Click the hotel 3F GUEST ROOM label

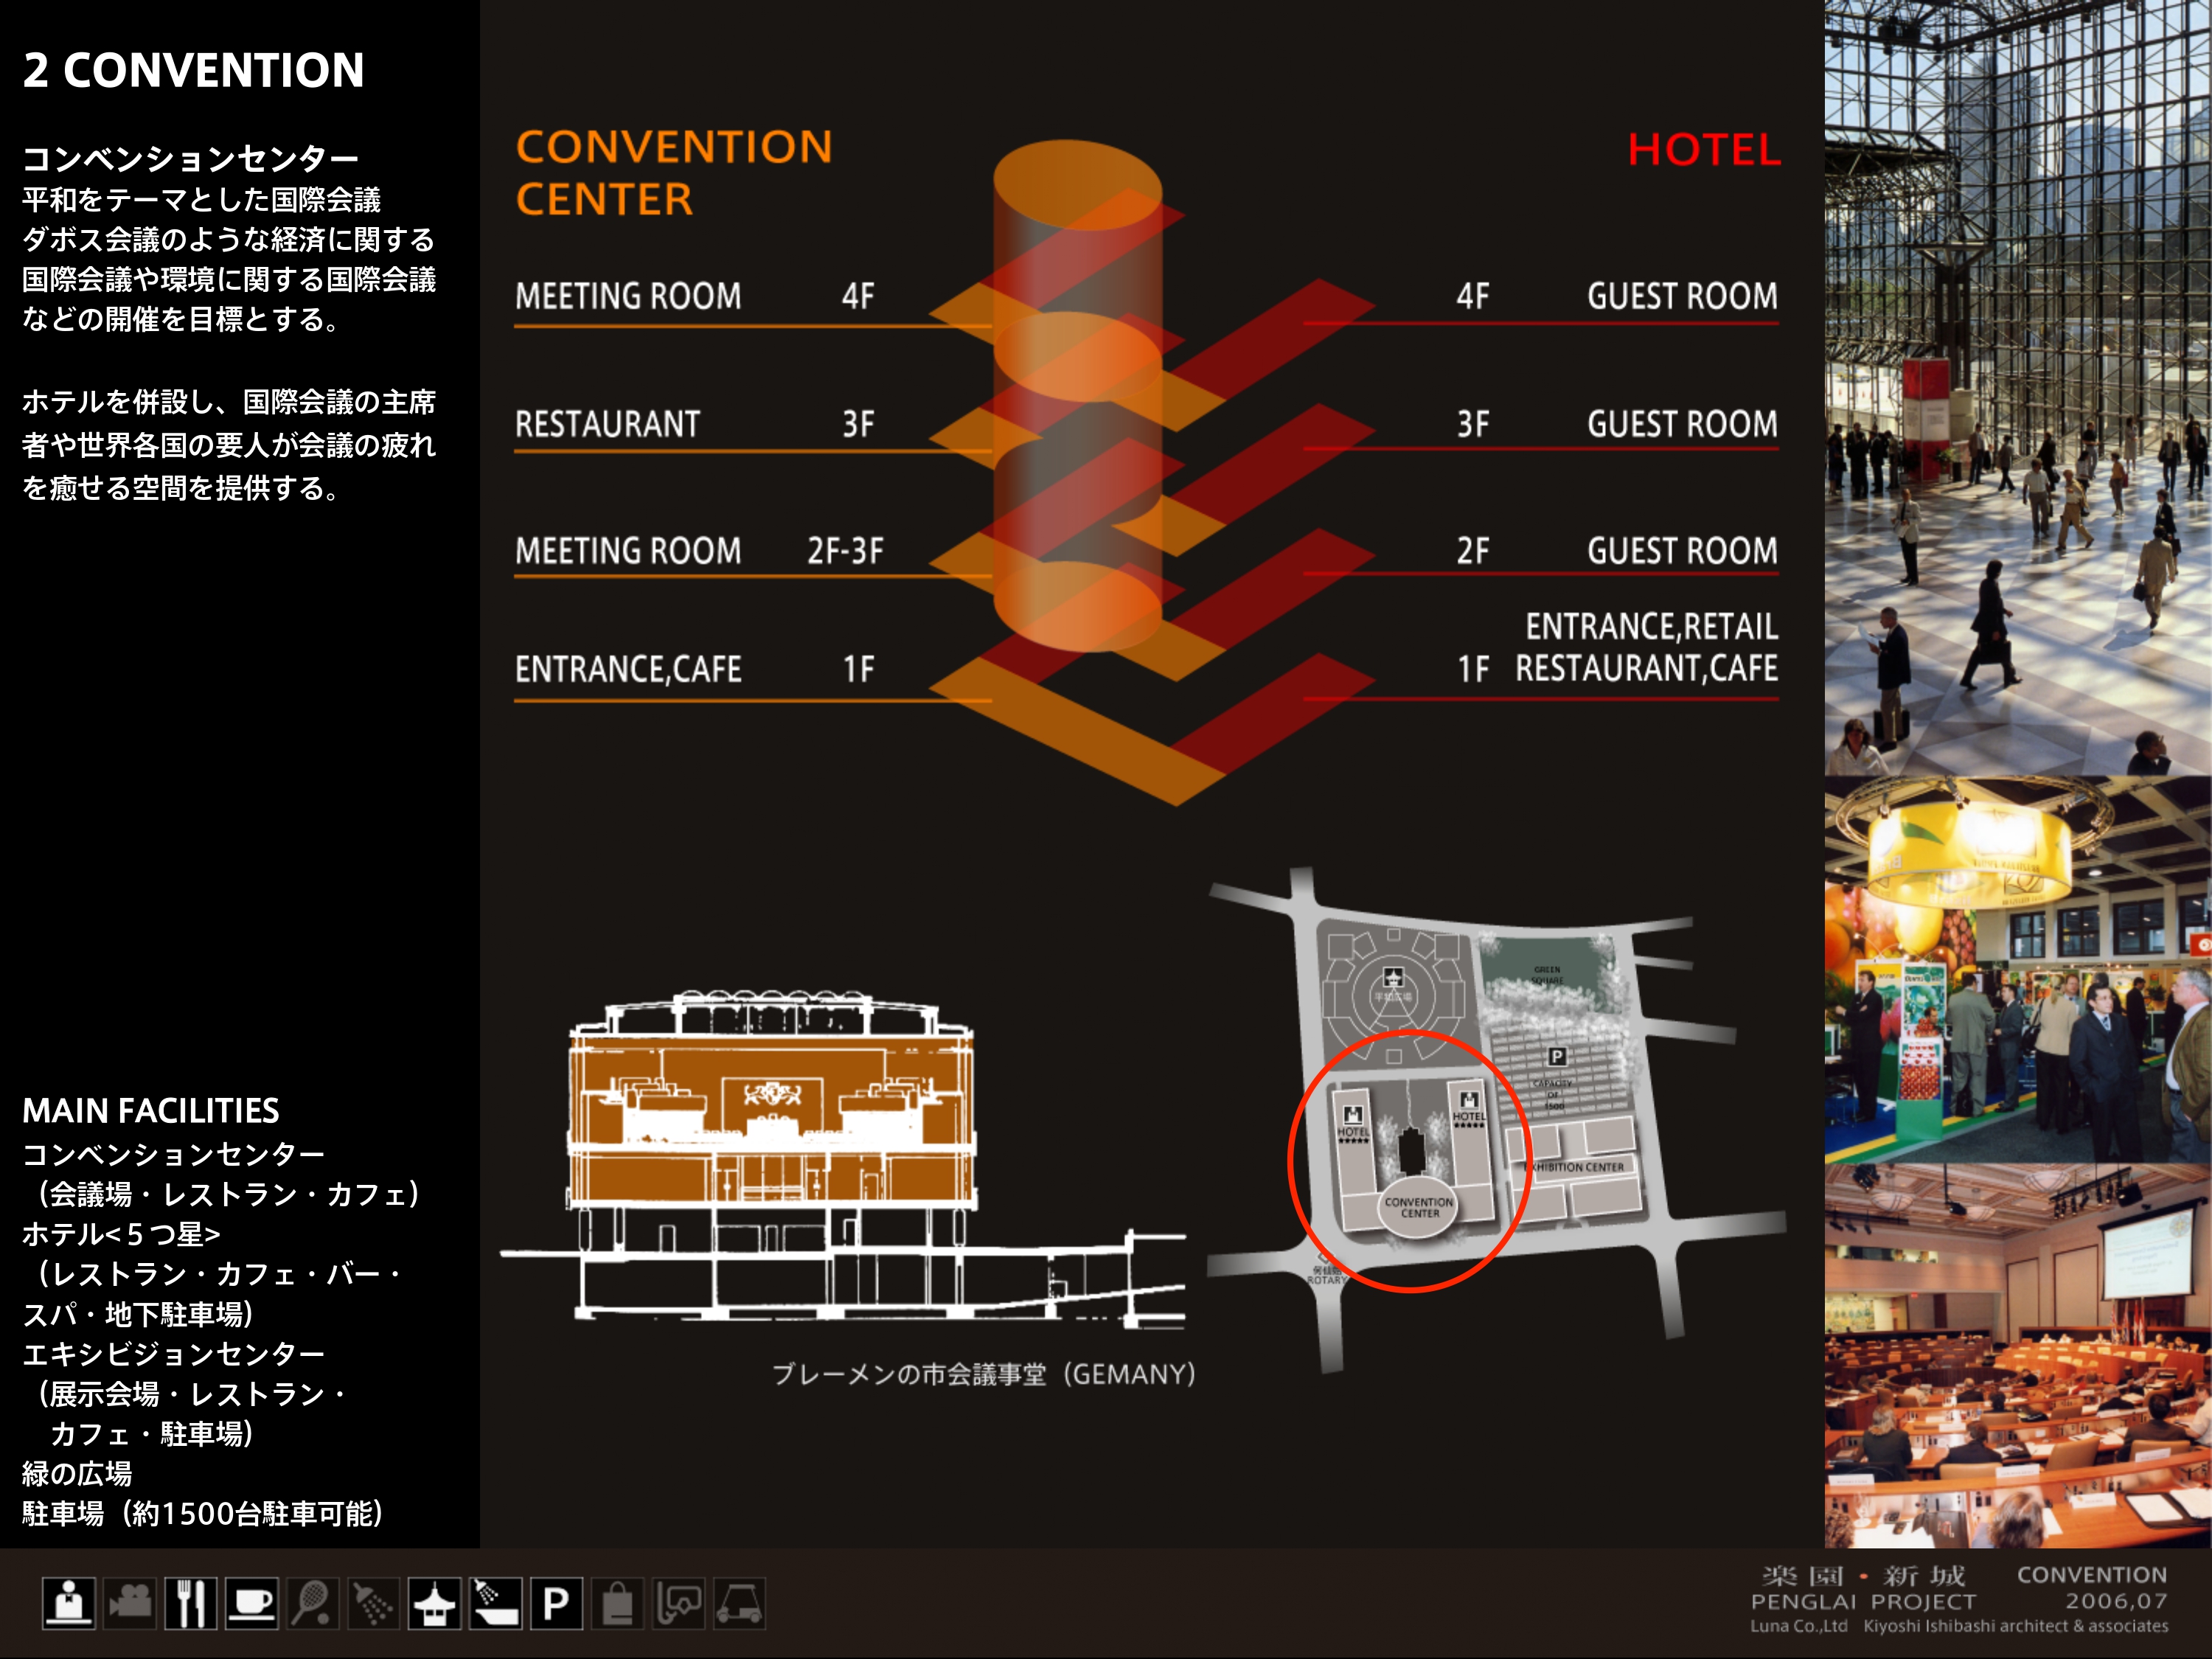tap(1617, 424)
